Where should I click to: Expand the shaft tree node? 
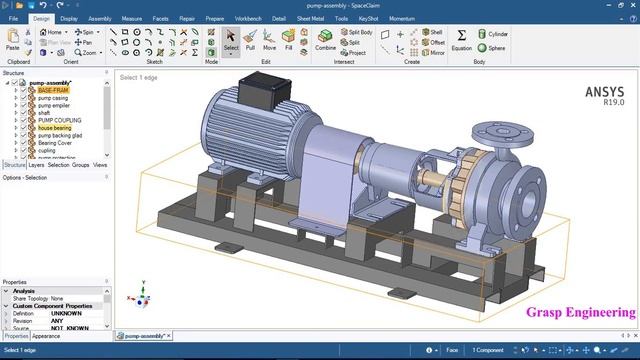coord(16,113)
